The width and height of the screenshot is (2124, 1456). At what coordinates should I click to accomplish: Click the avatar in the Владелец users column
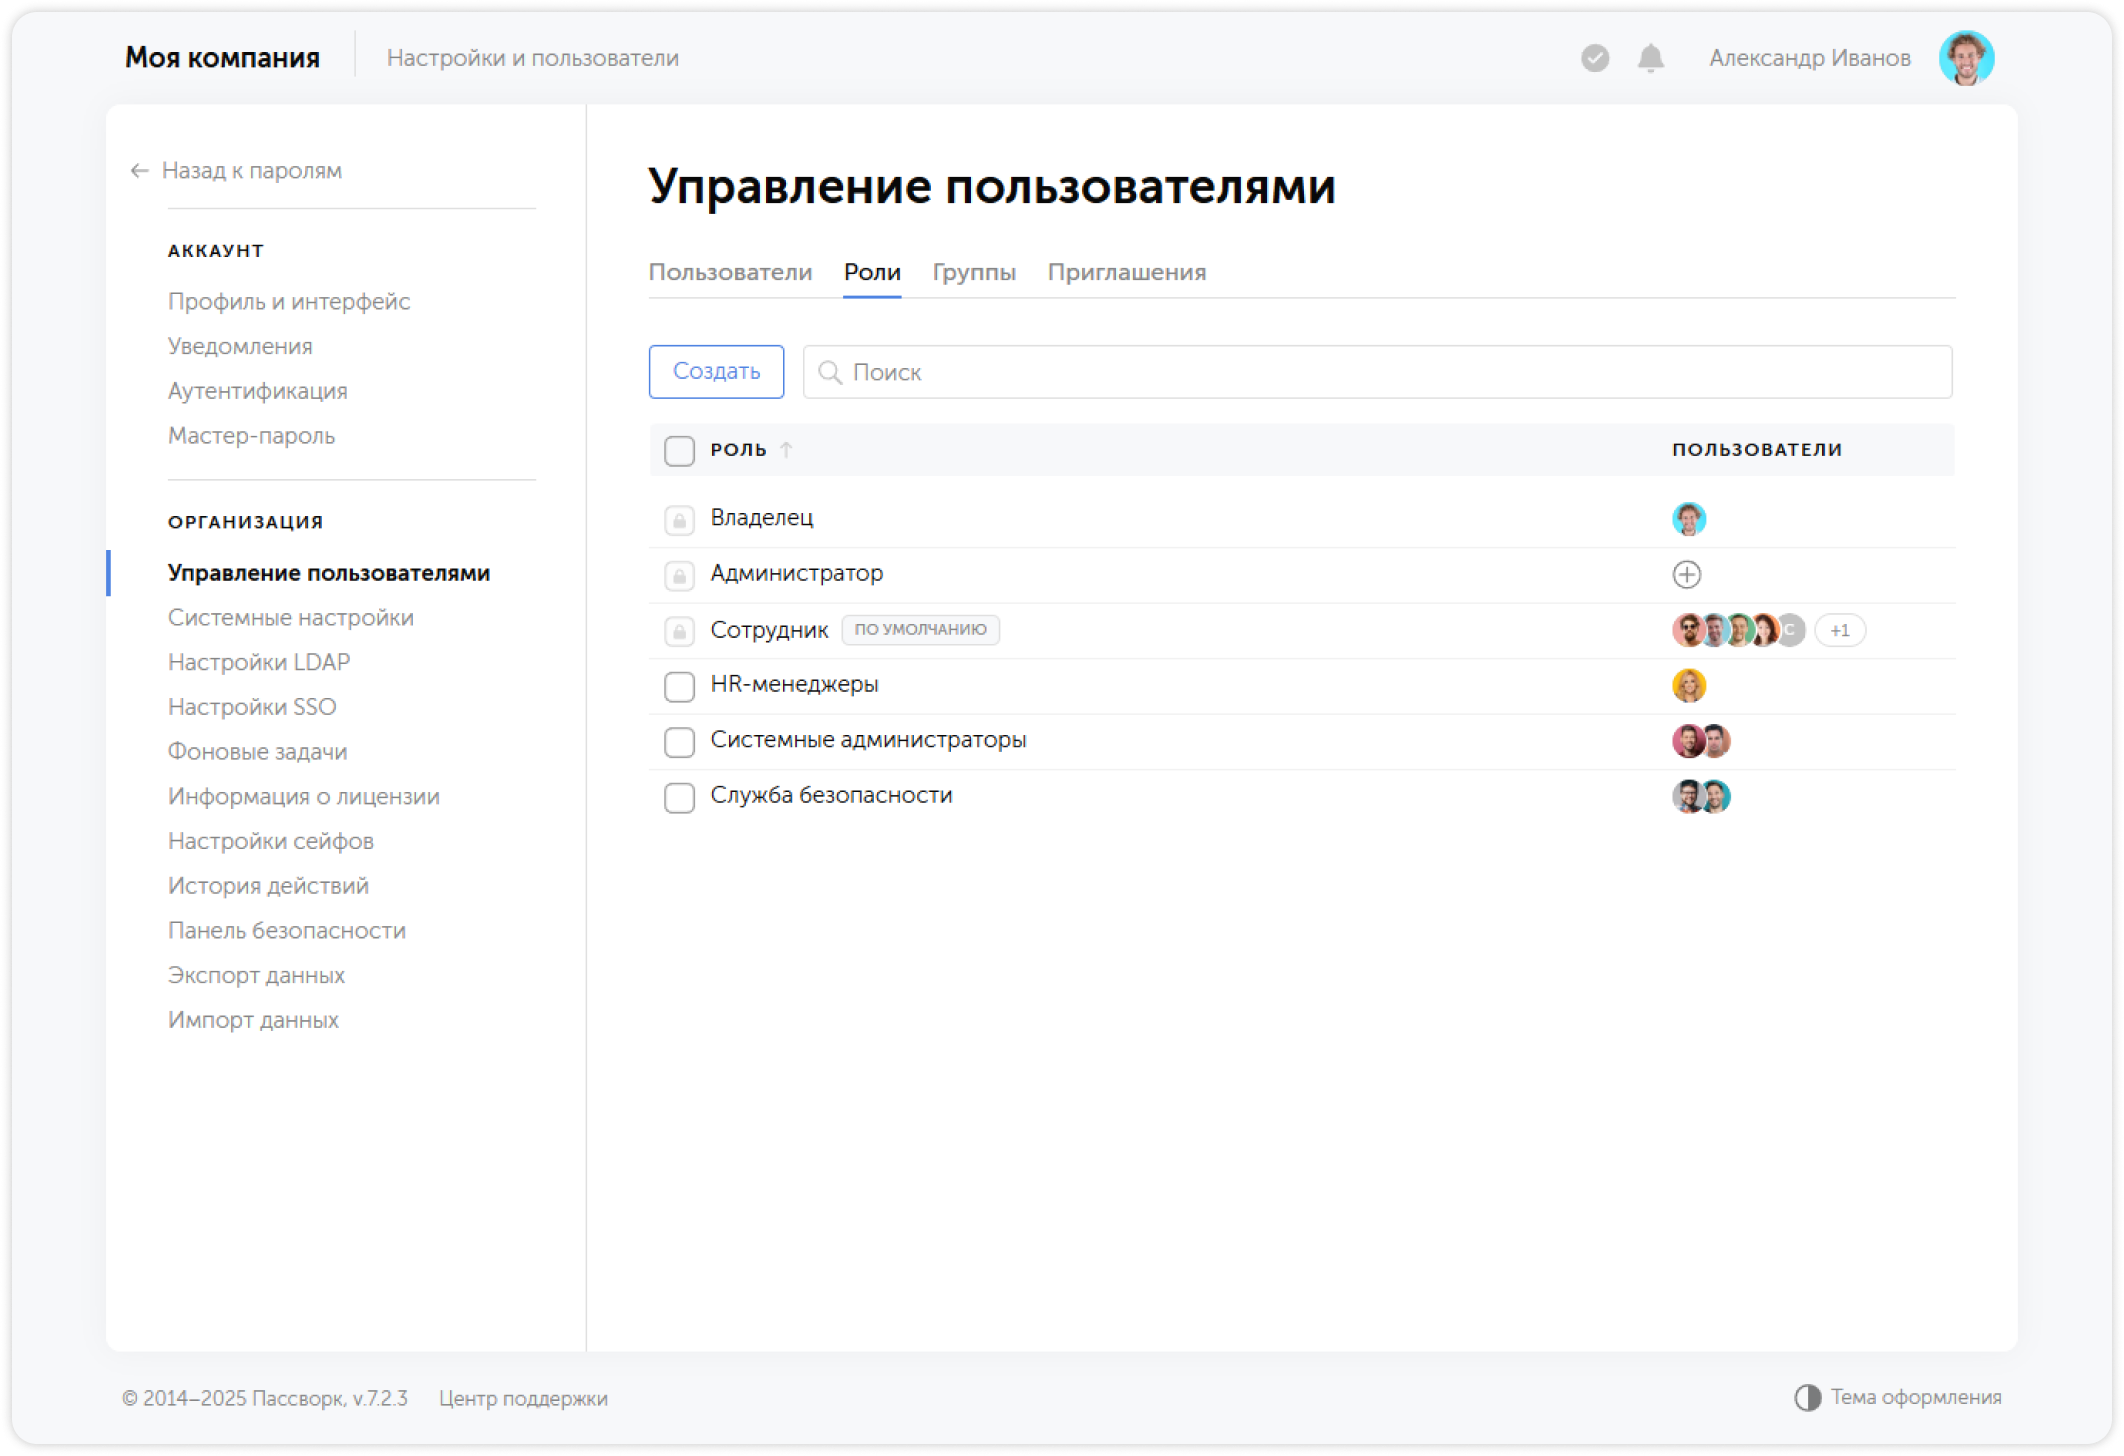click(x=1688, y=519)
